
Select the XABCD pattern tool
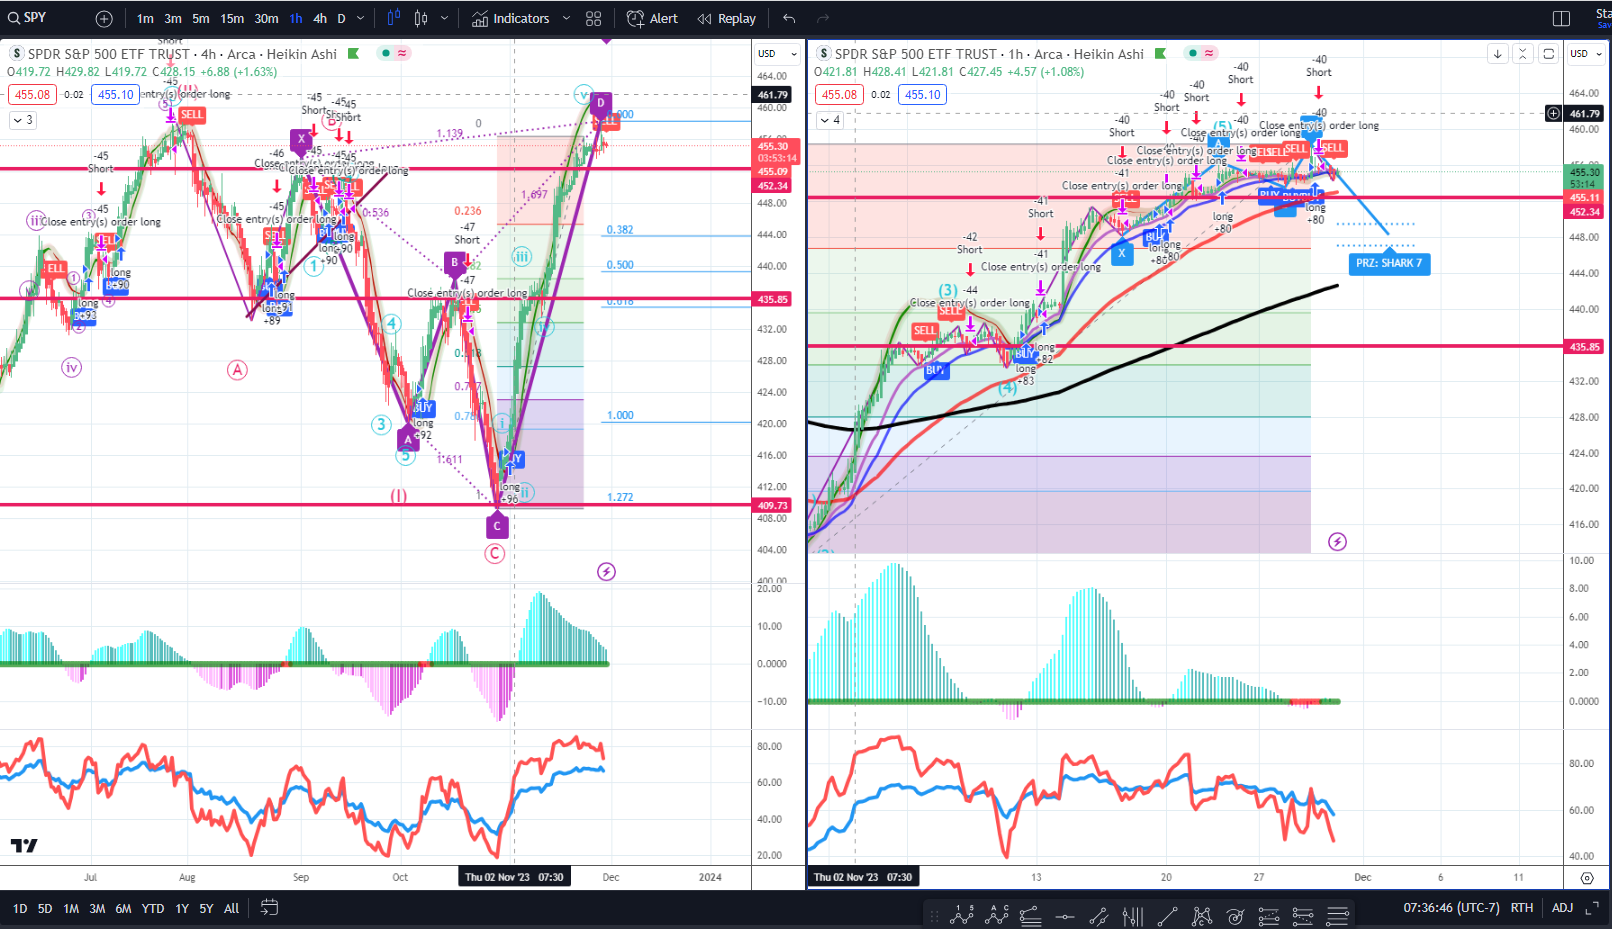1201,915
